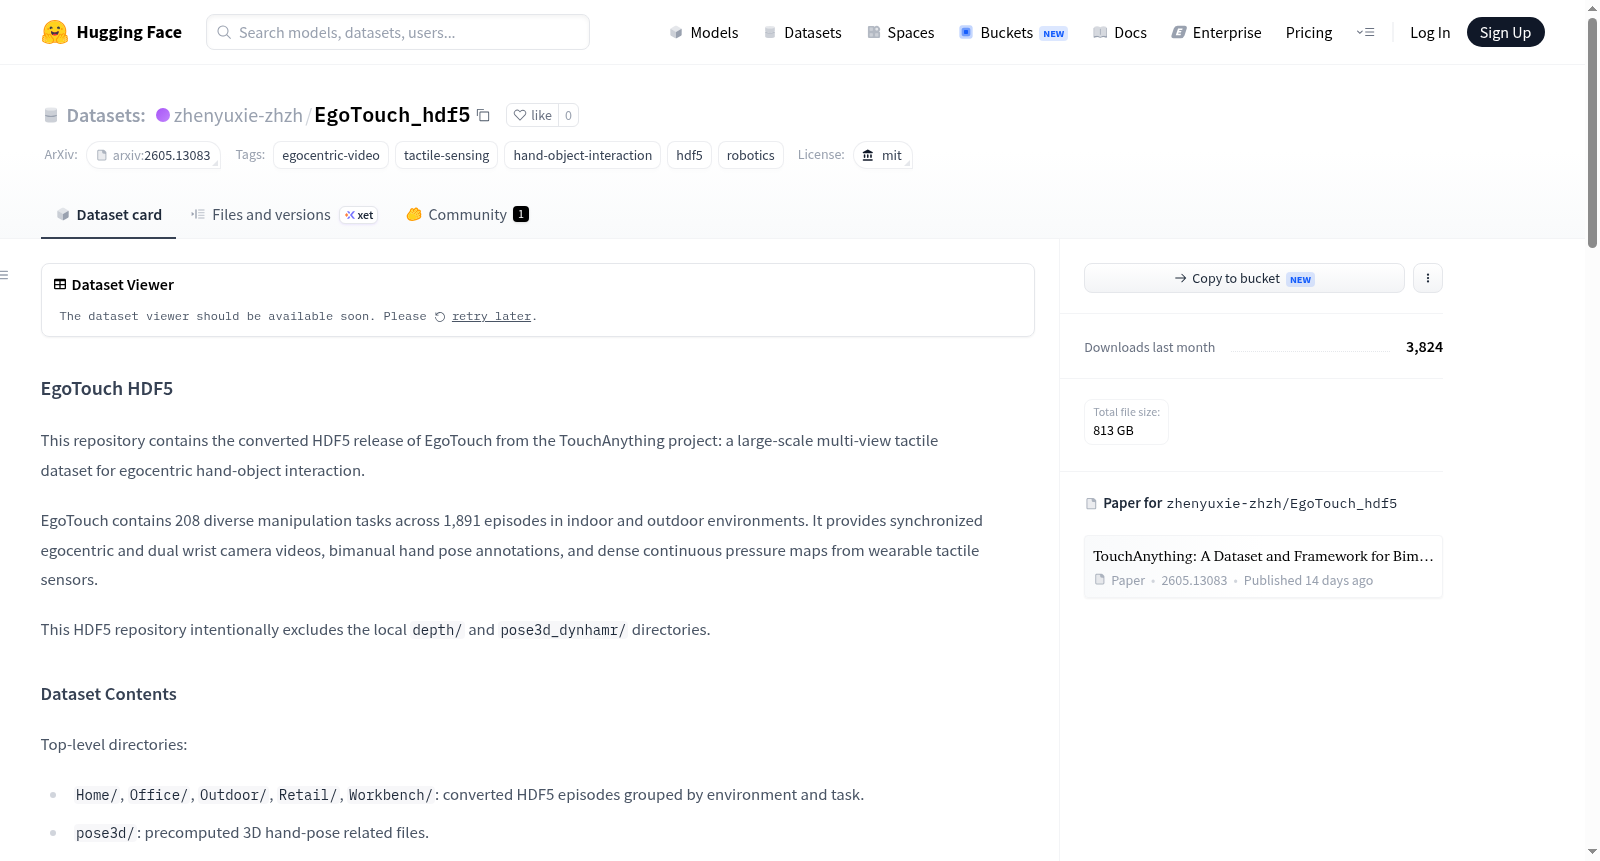Viewport: 1600px width, 861px height.
Task: Click the depth/ code text
Action: 437,630
